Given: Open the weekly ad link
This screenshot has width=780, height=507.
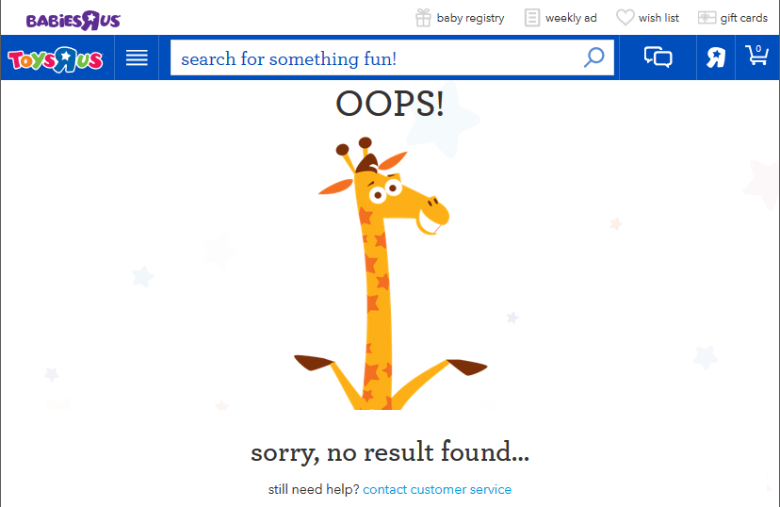Looking at the screenshot, I should click(571, 18).
